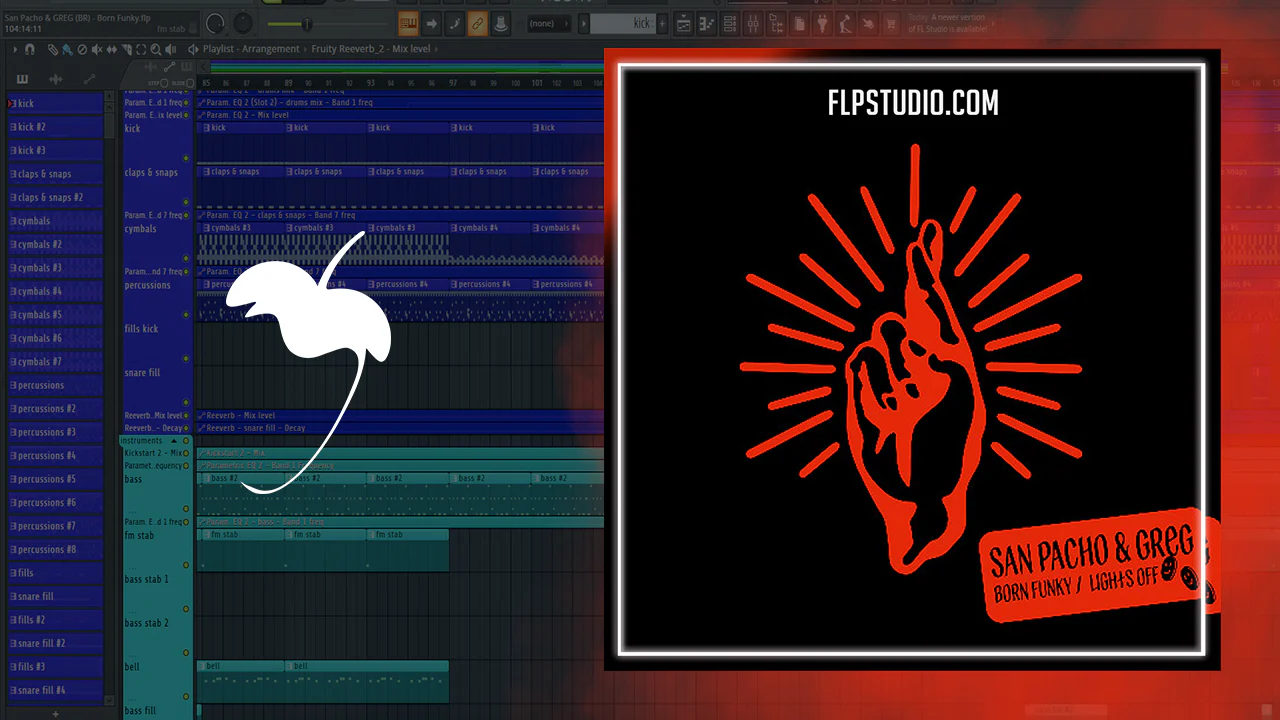Mute the claps & snaps track

pyautogui.click(x=186, y=202)
